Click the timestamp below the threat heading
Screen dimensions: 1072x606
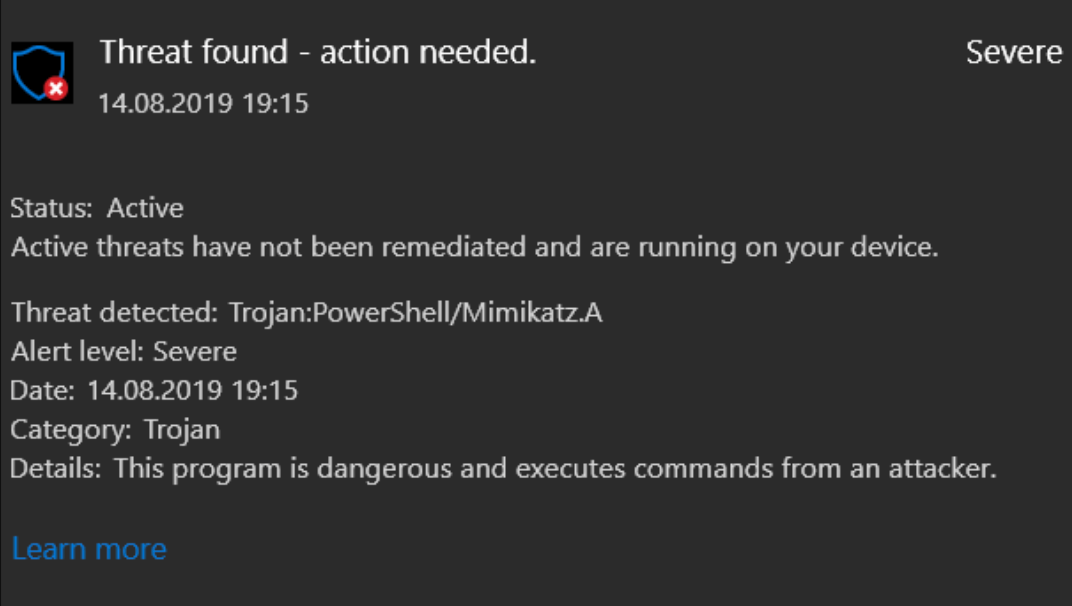click(x=203, y=103)
